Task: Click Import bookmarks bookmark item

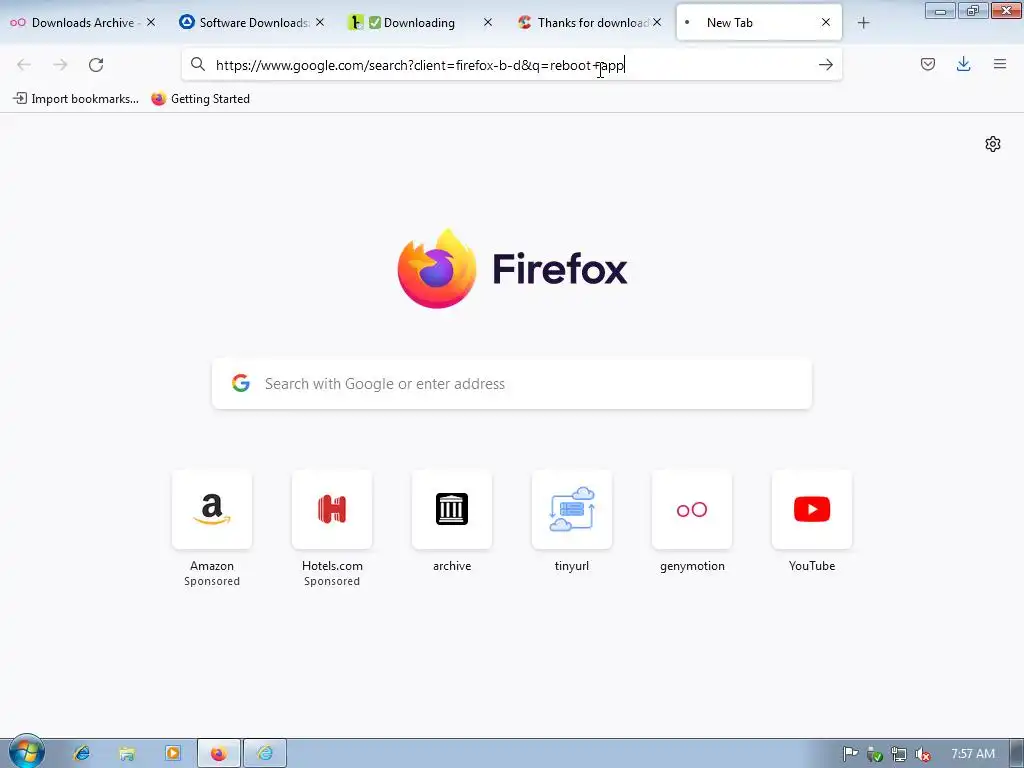Action: point(76,99)
